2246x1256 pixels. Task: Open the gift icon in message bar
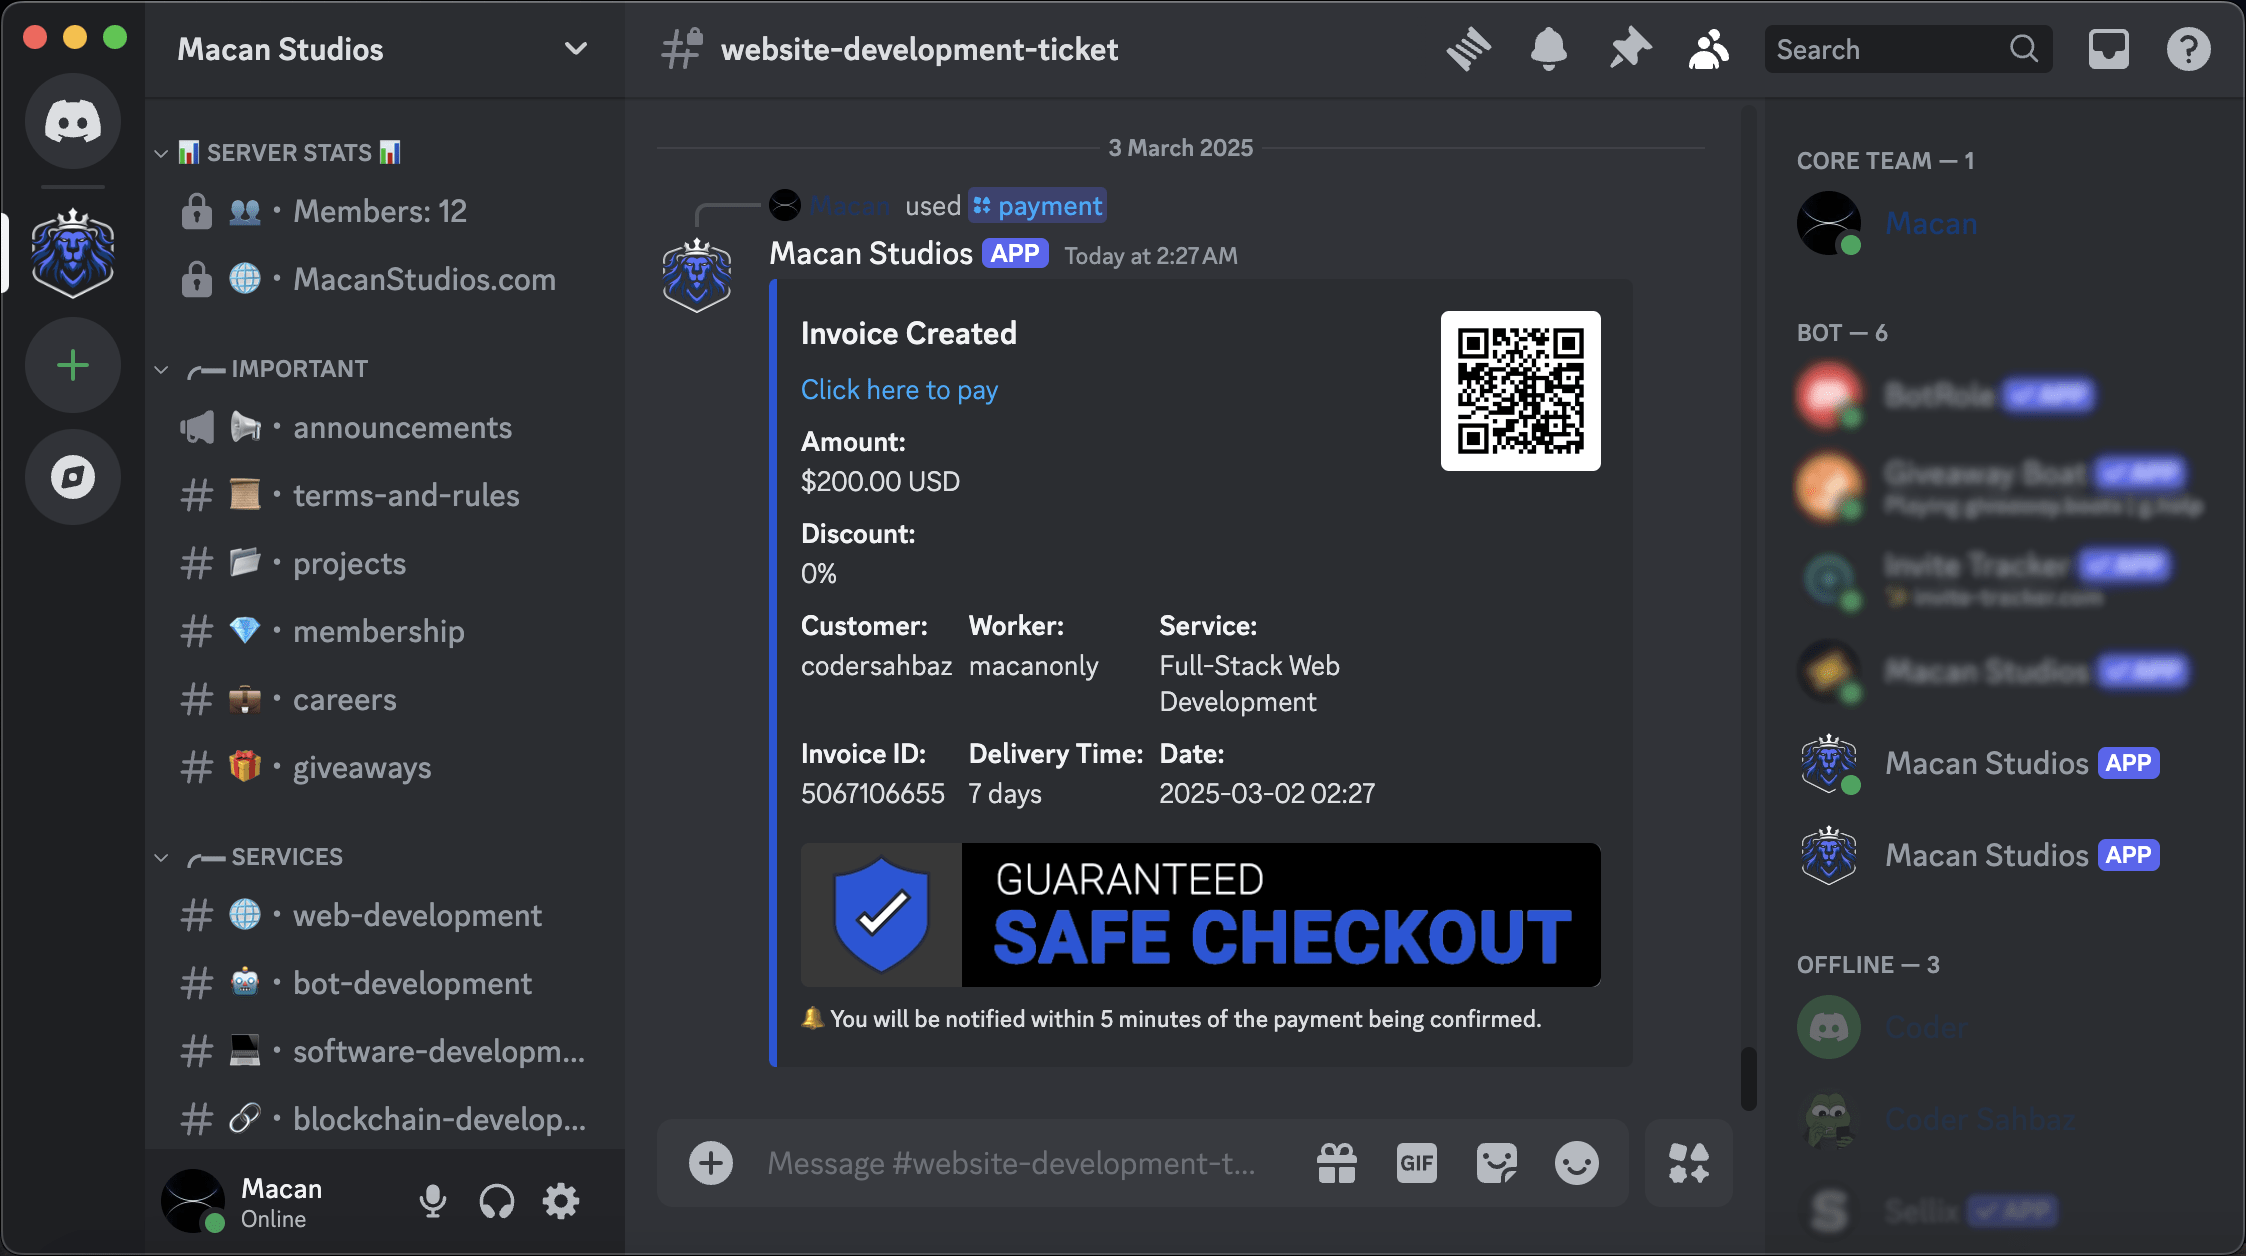pyautogui.click(x=1337, y=1163)
